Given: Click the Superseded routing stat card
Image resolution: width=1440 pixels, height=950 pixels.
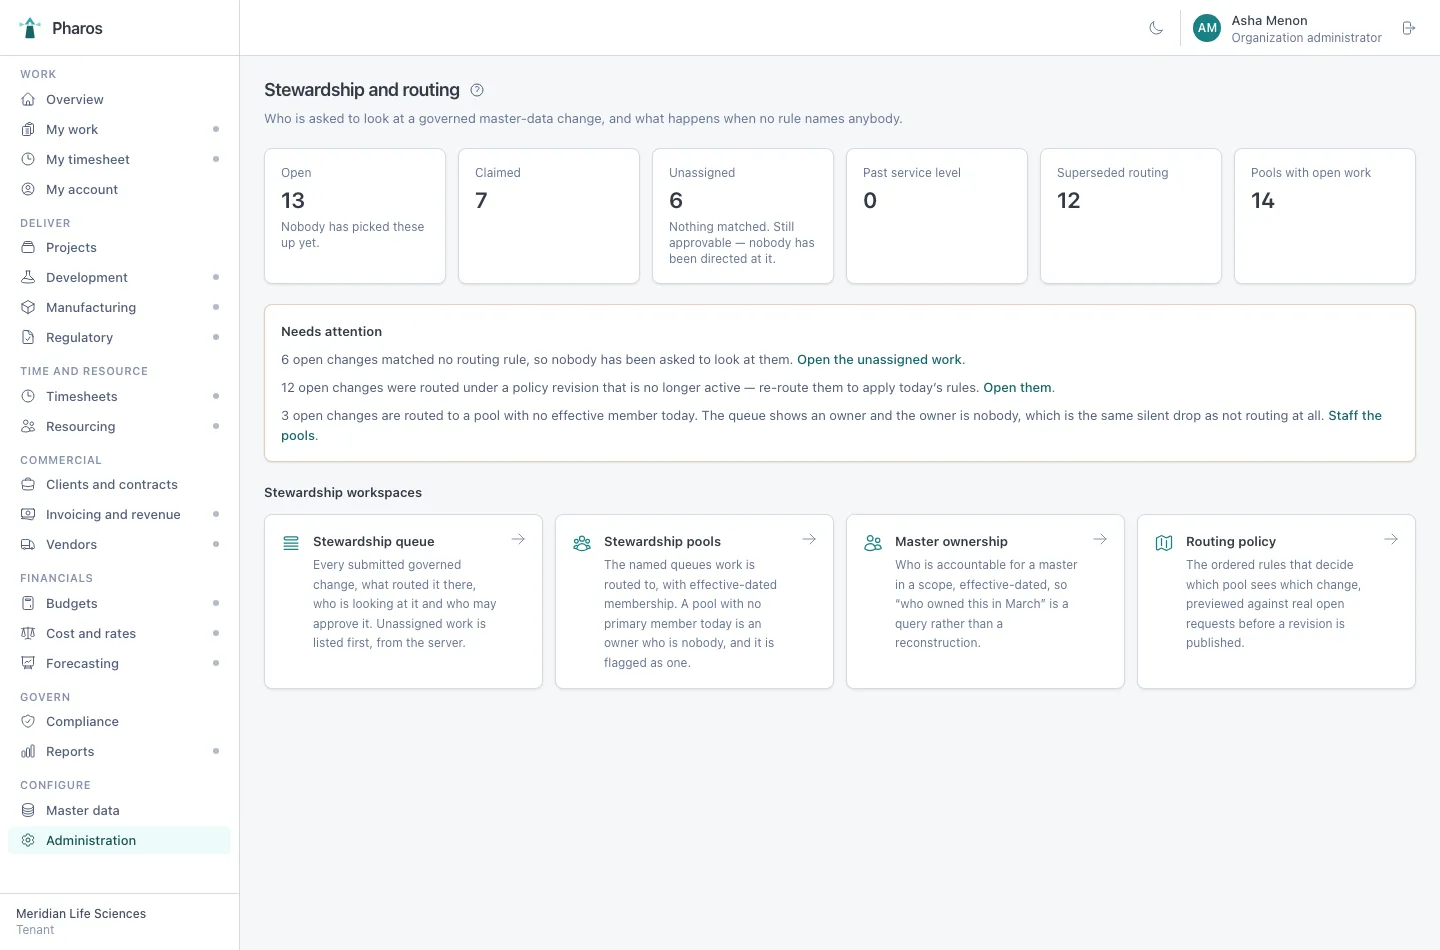Looking at the screenshot, I should [1131, 216].
